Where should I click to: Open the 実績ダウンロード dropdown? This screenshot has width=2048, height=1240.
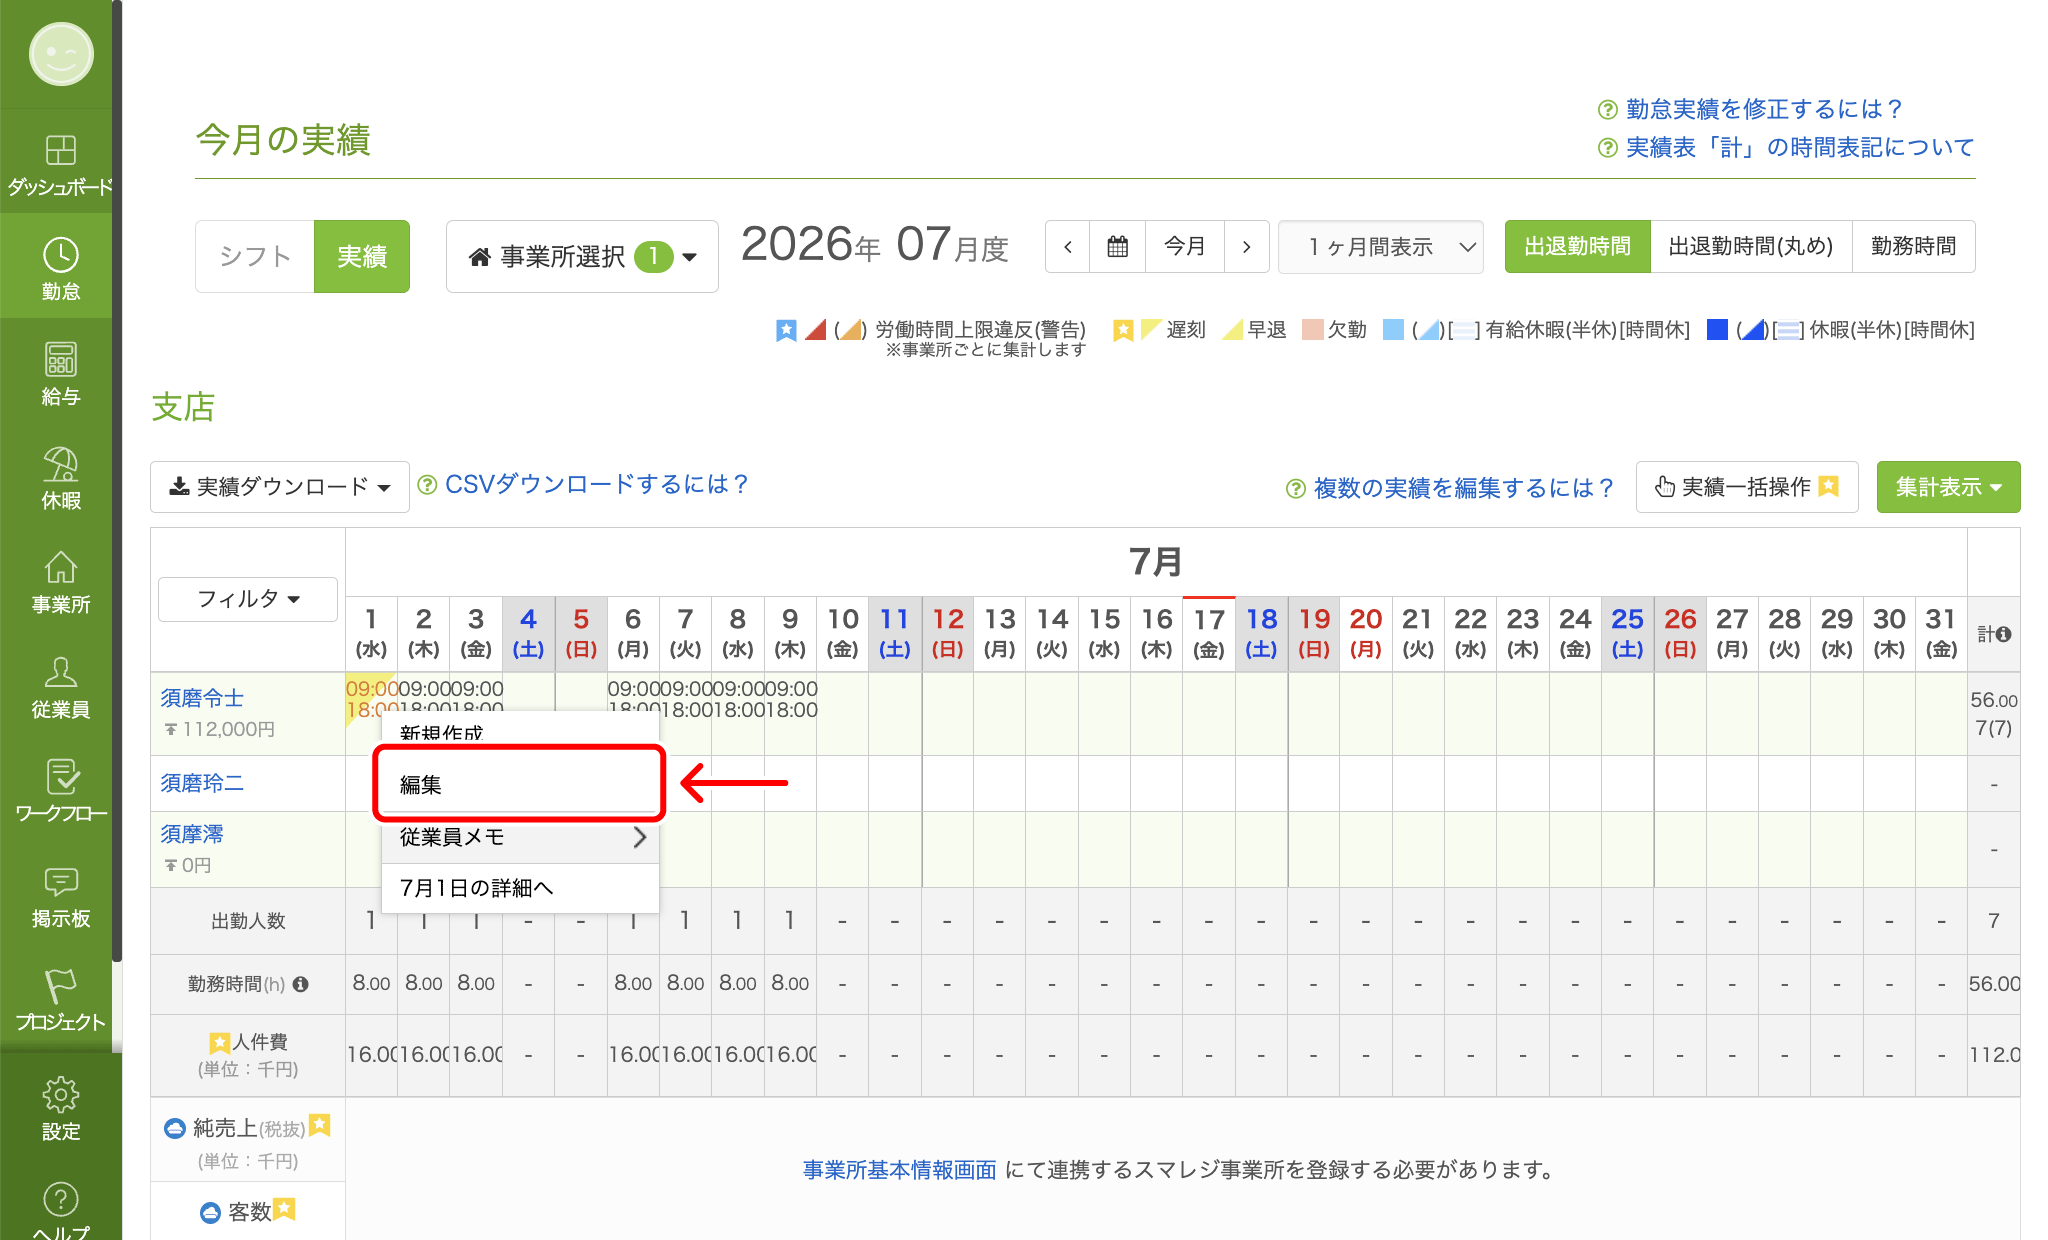pyautogui.click(x=280, y=487)
